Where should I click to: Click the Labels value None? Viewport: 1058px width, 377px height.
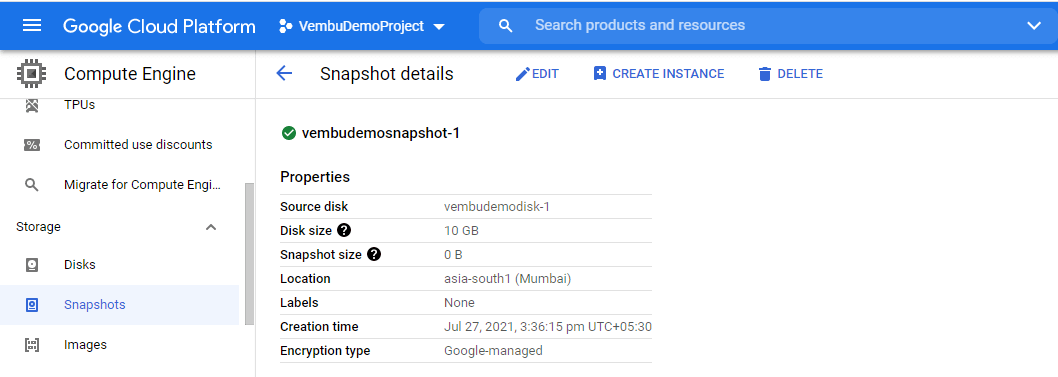[460, 303]
